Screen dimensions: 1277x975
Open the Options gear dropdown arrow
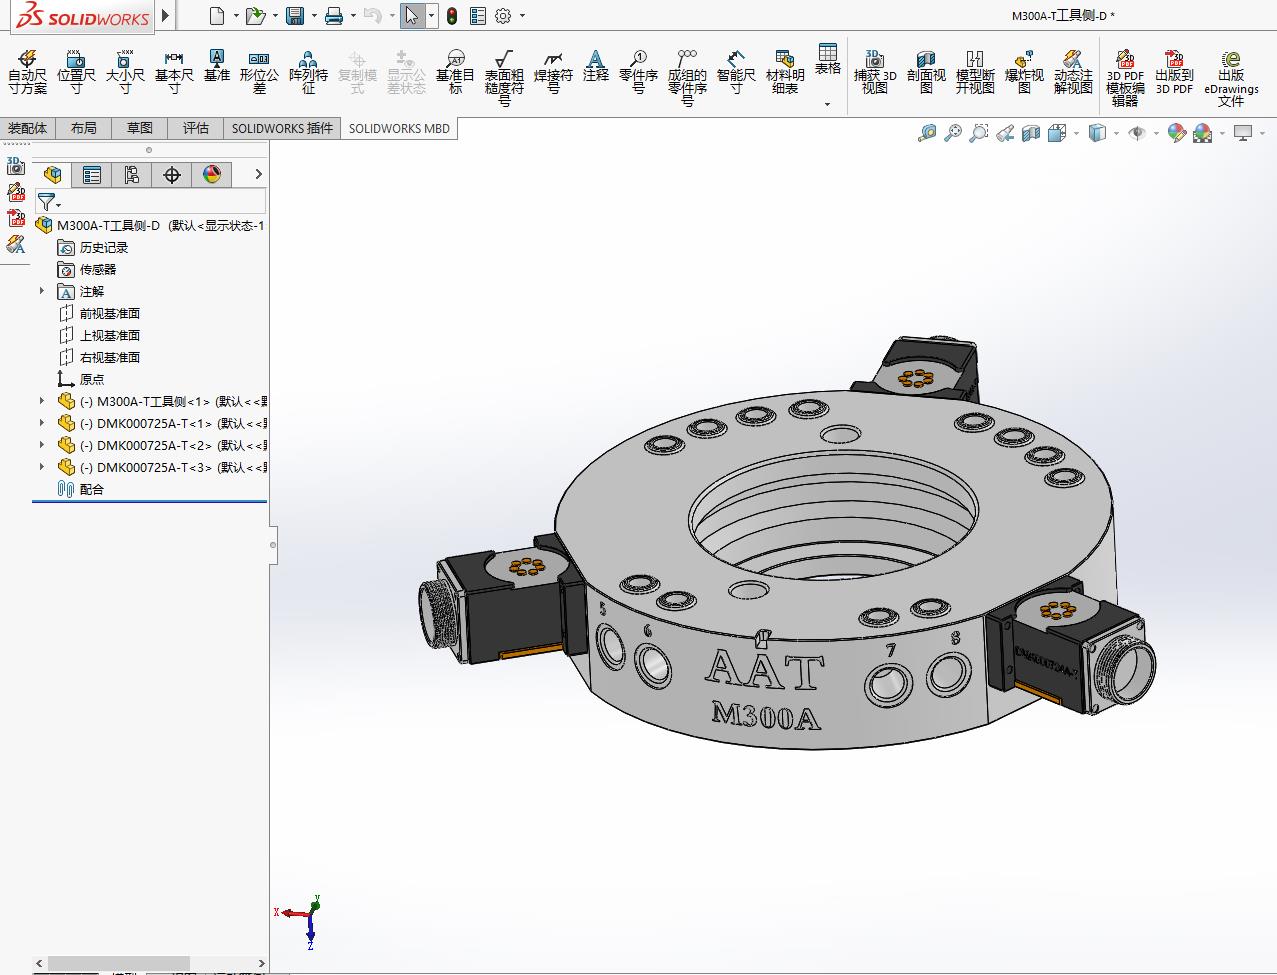(x=522, y=16)
